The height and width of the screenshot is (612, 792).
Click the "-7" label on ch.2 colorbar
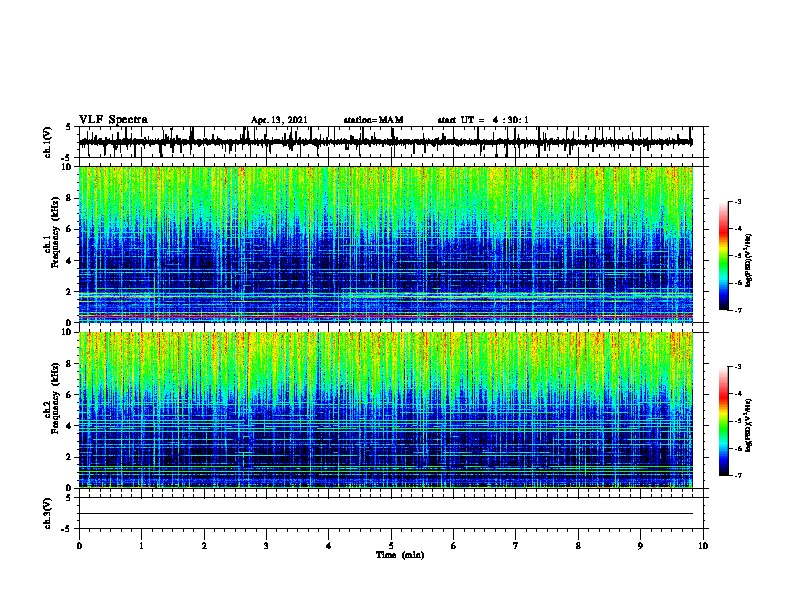coord(738,475)
